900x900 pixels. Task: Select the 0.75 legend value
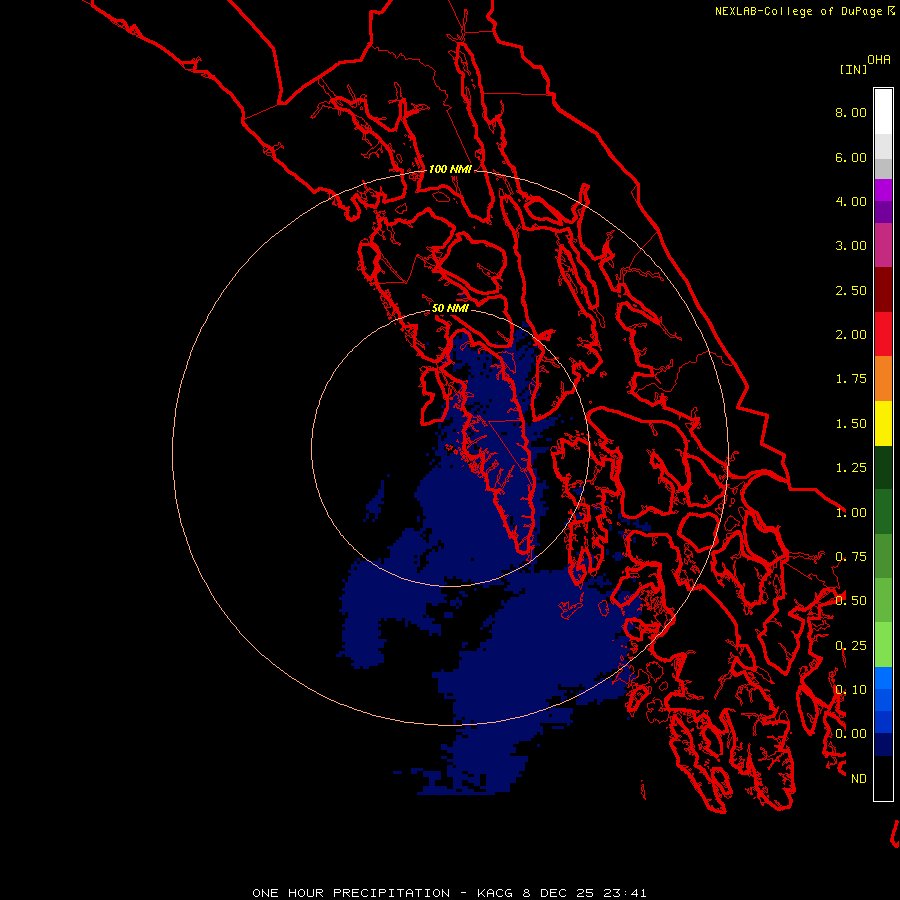(851, 557)
